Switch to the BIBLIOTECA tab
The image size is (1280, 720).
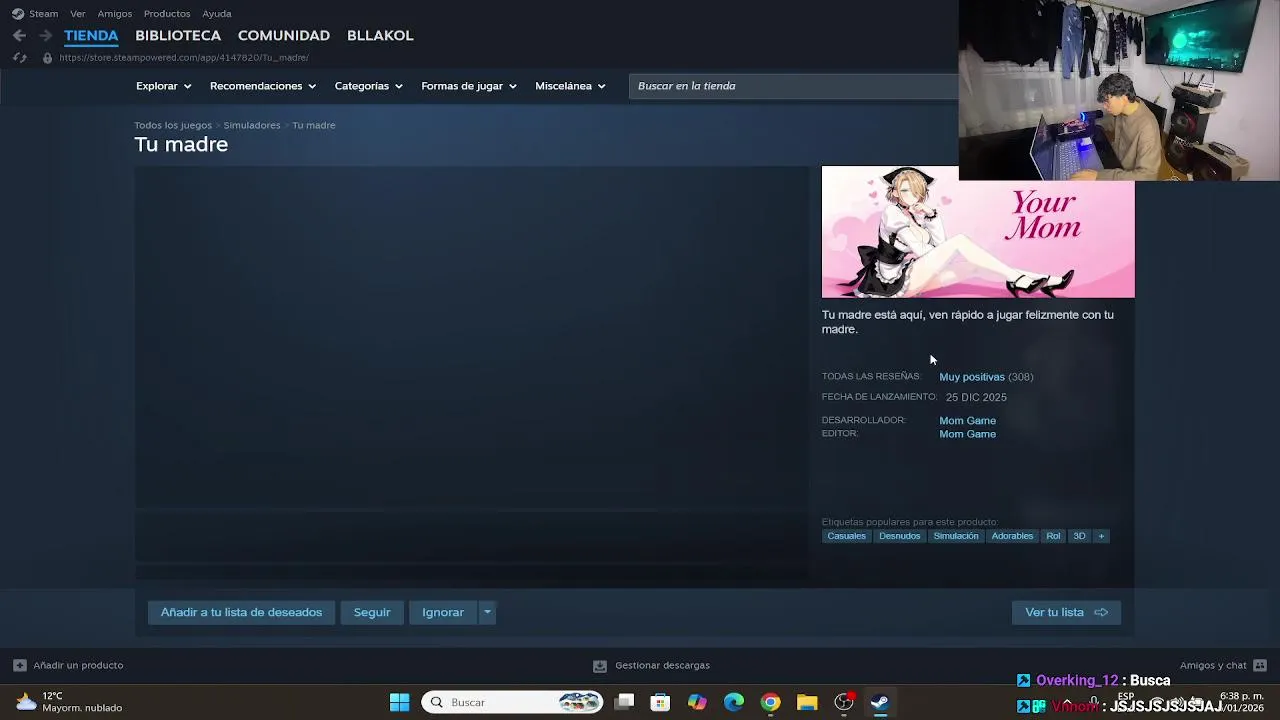[x=178, y=35]
